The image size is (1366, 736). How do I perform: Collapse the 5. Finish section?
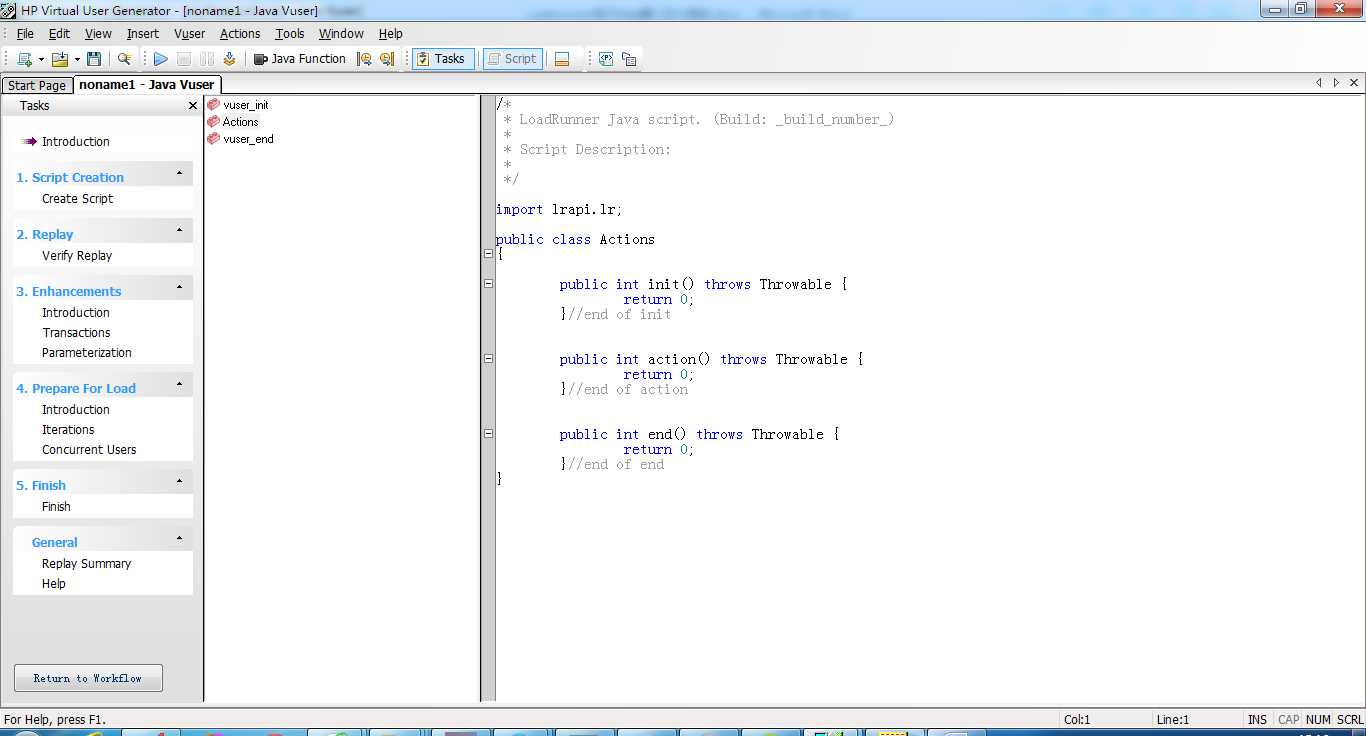coord(180,482)
